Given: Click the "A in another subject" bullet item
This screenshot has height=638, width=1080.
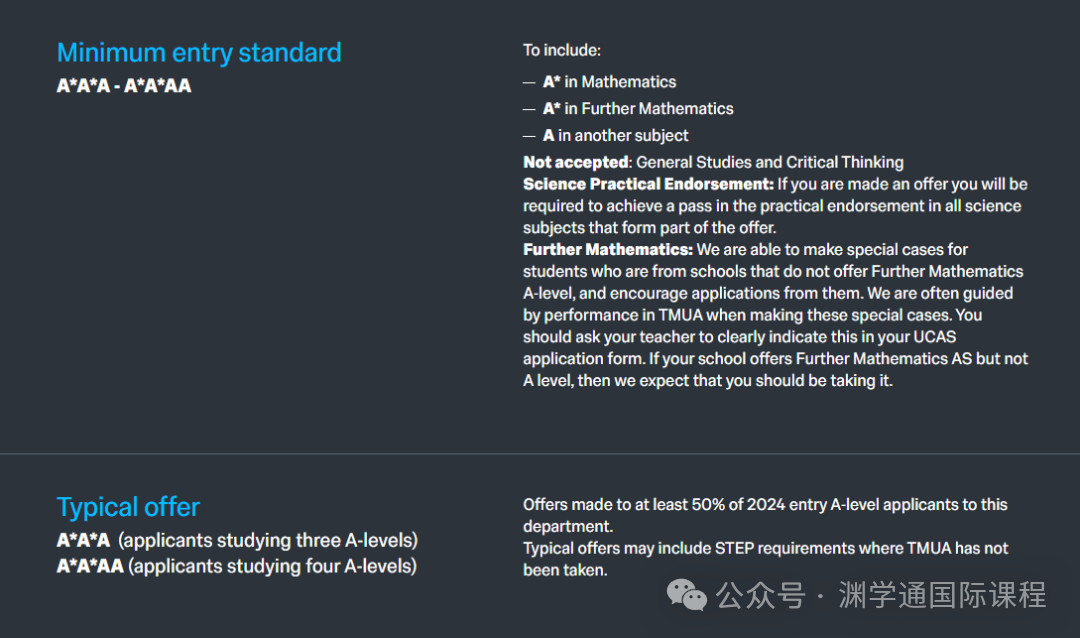Looking at the screenshot, I should [615, 136].
